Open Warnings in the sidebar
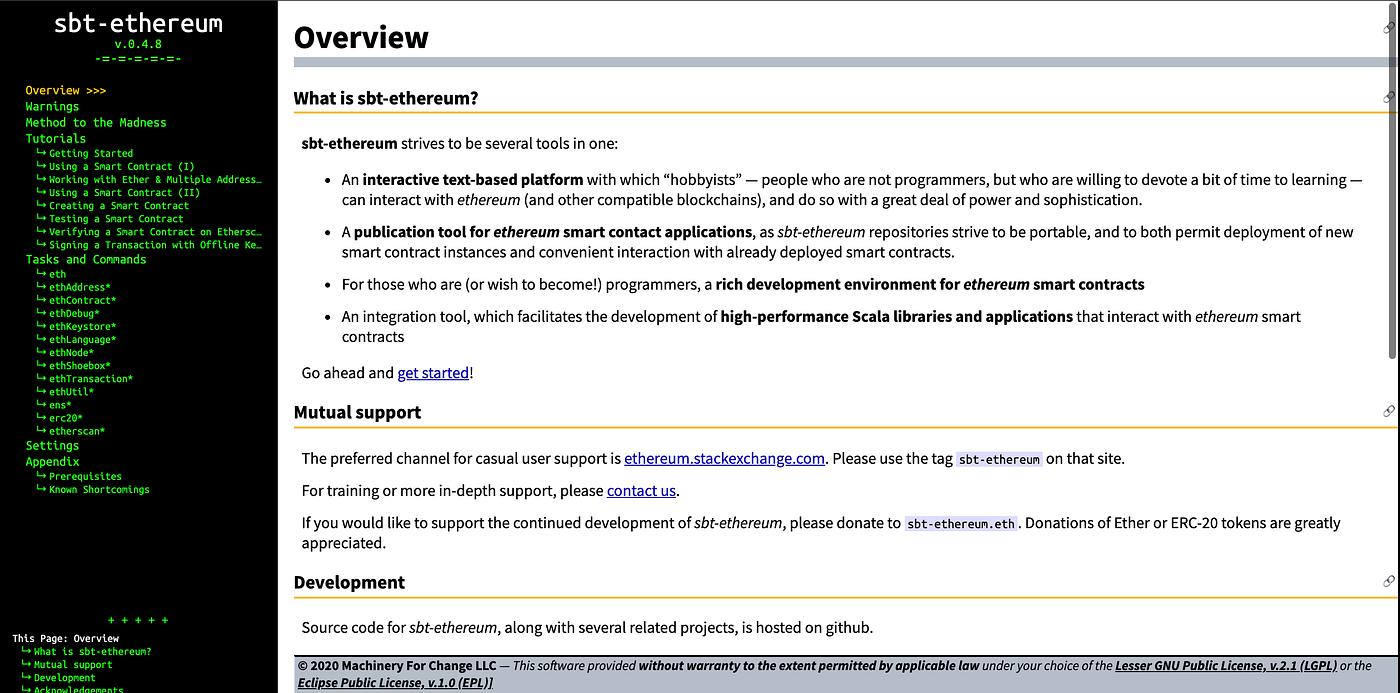Image resolution: width=1400 pixels, height=693 pixels. click(x=52, y=106)
